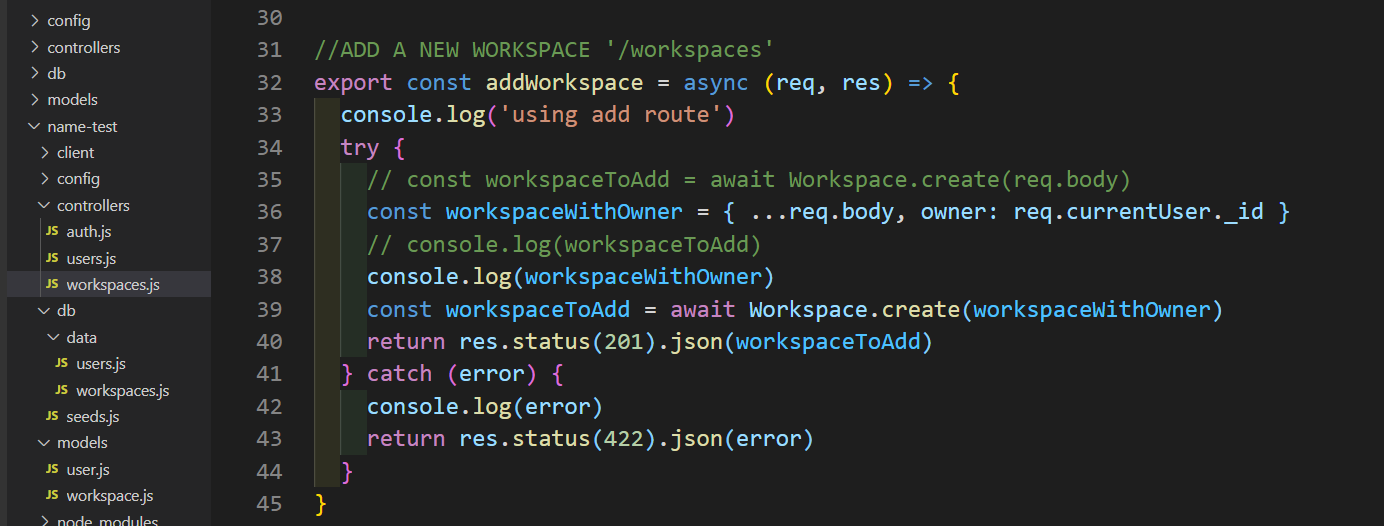The height and width of the screenshot is (526, 1384).
Task: Expand the config chevron inside name-test
Action: (44, 179)
